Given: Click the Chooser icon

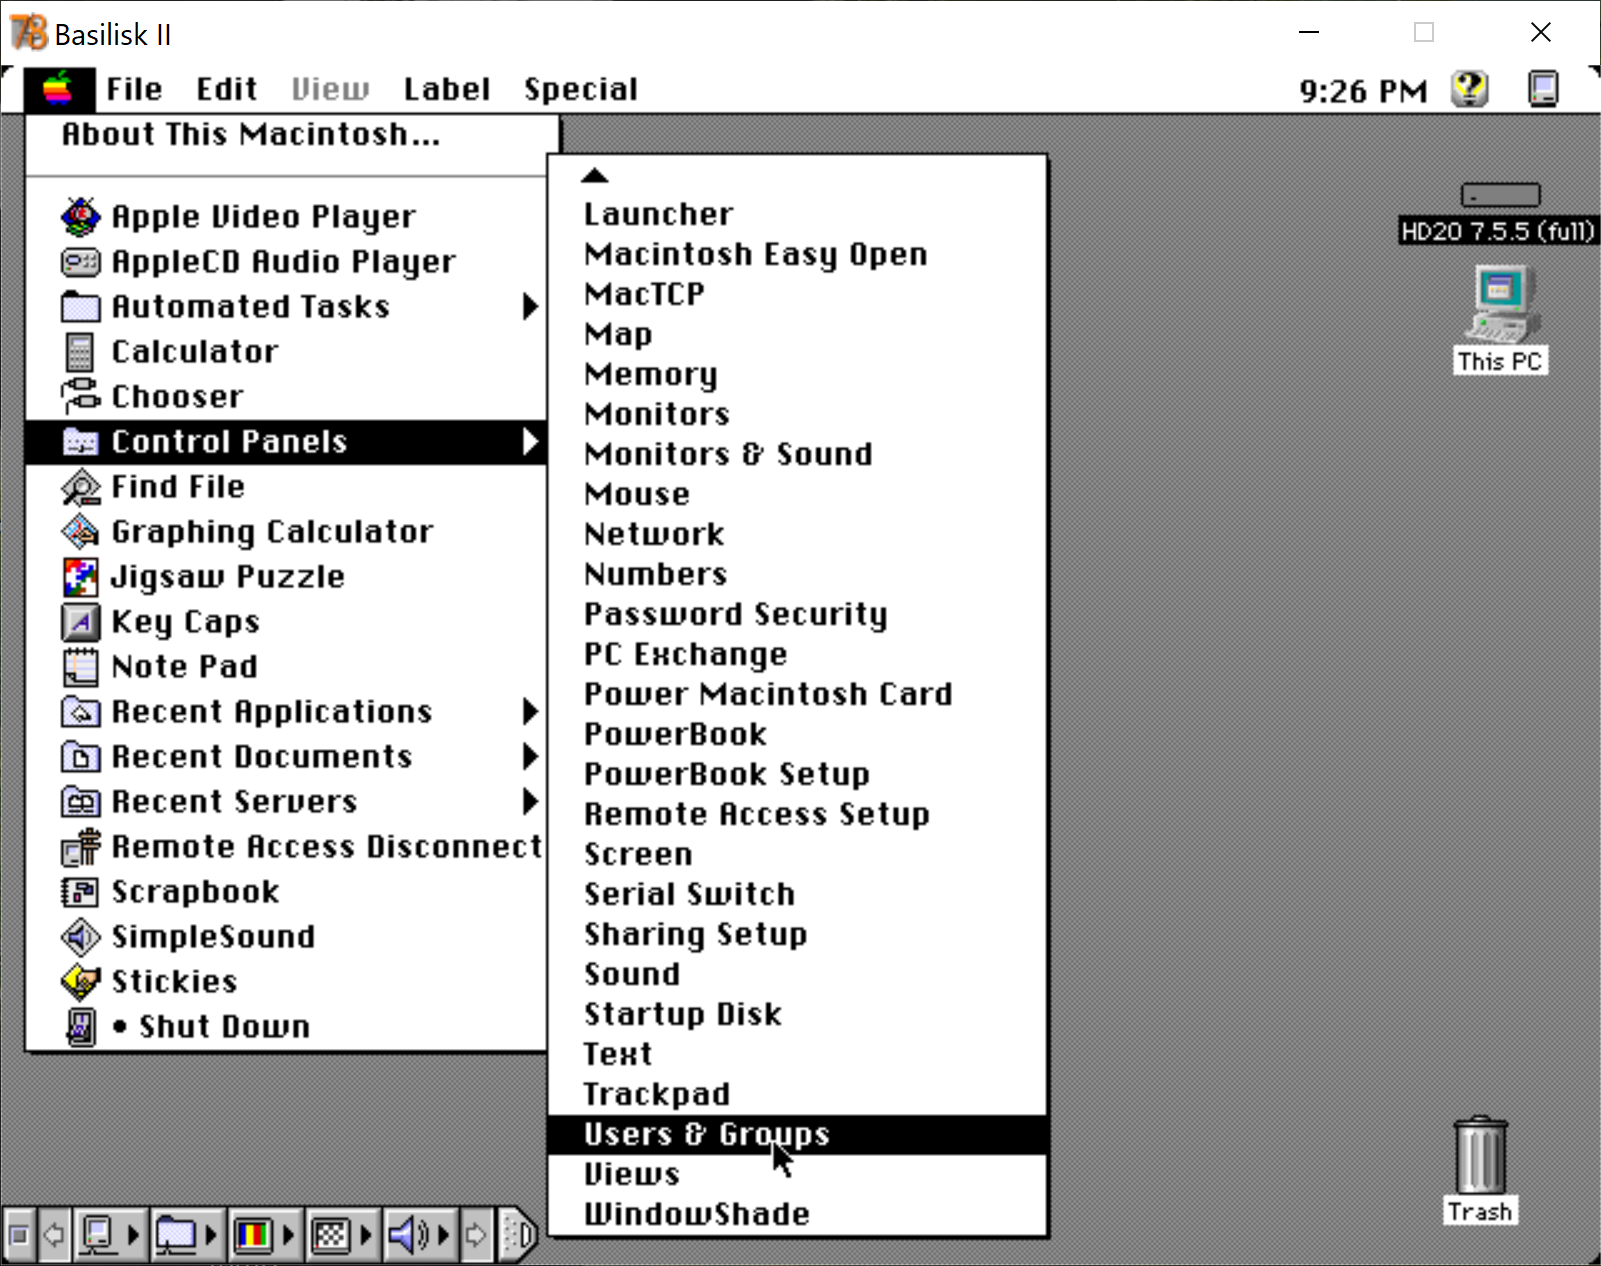Looking at the screenshot, I should (80, 397).
